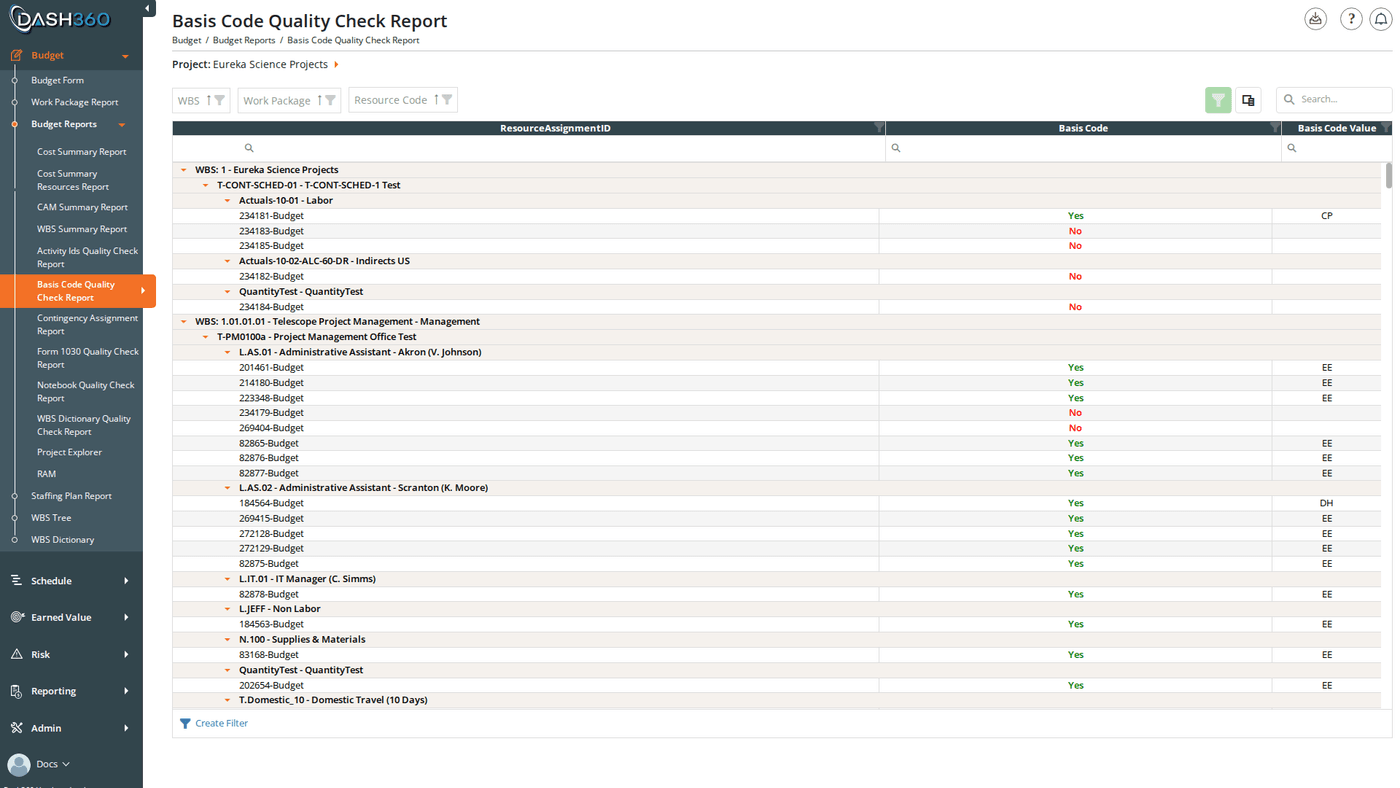Click the WBS group panel filter icon

tap(220, 100)
